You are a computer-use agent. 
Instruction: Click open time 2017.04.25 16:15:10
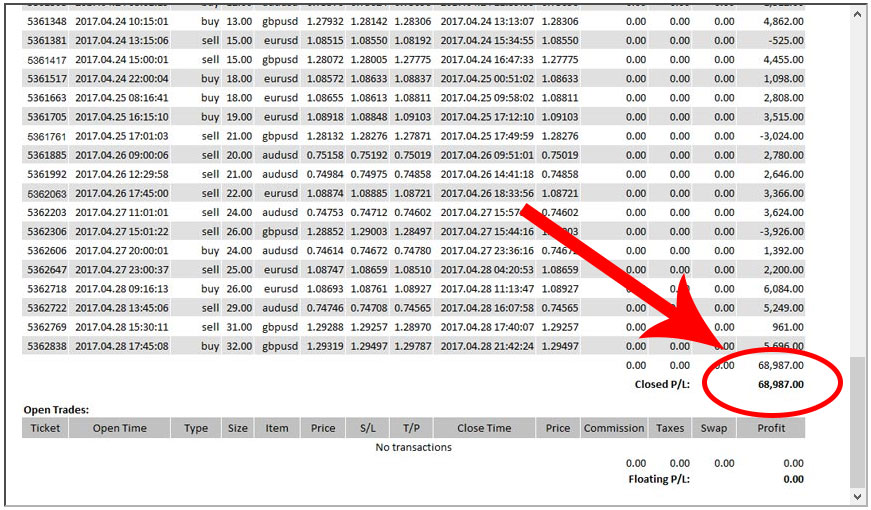[x=122, y=117]
